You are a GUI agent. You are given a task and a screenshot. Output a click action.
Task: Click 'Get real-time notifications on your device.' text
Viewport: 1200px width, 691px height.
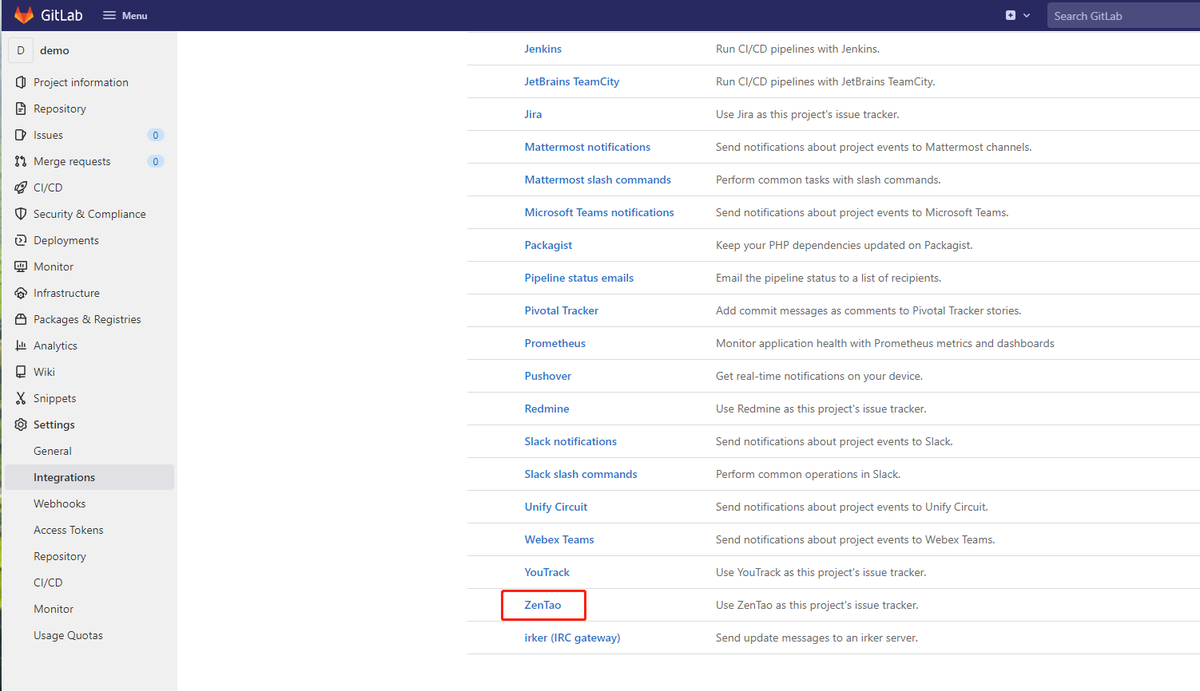coord(819,376)
